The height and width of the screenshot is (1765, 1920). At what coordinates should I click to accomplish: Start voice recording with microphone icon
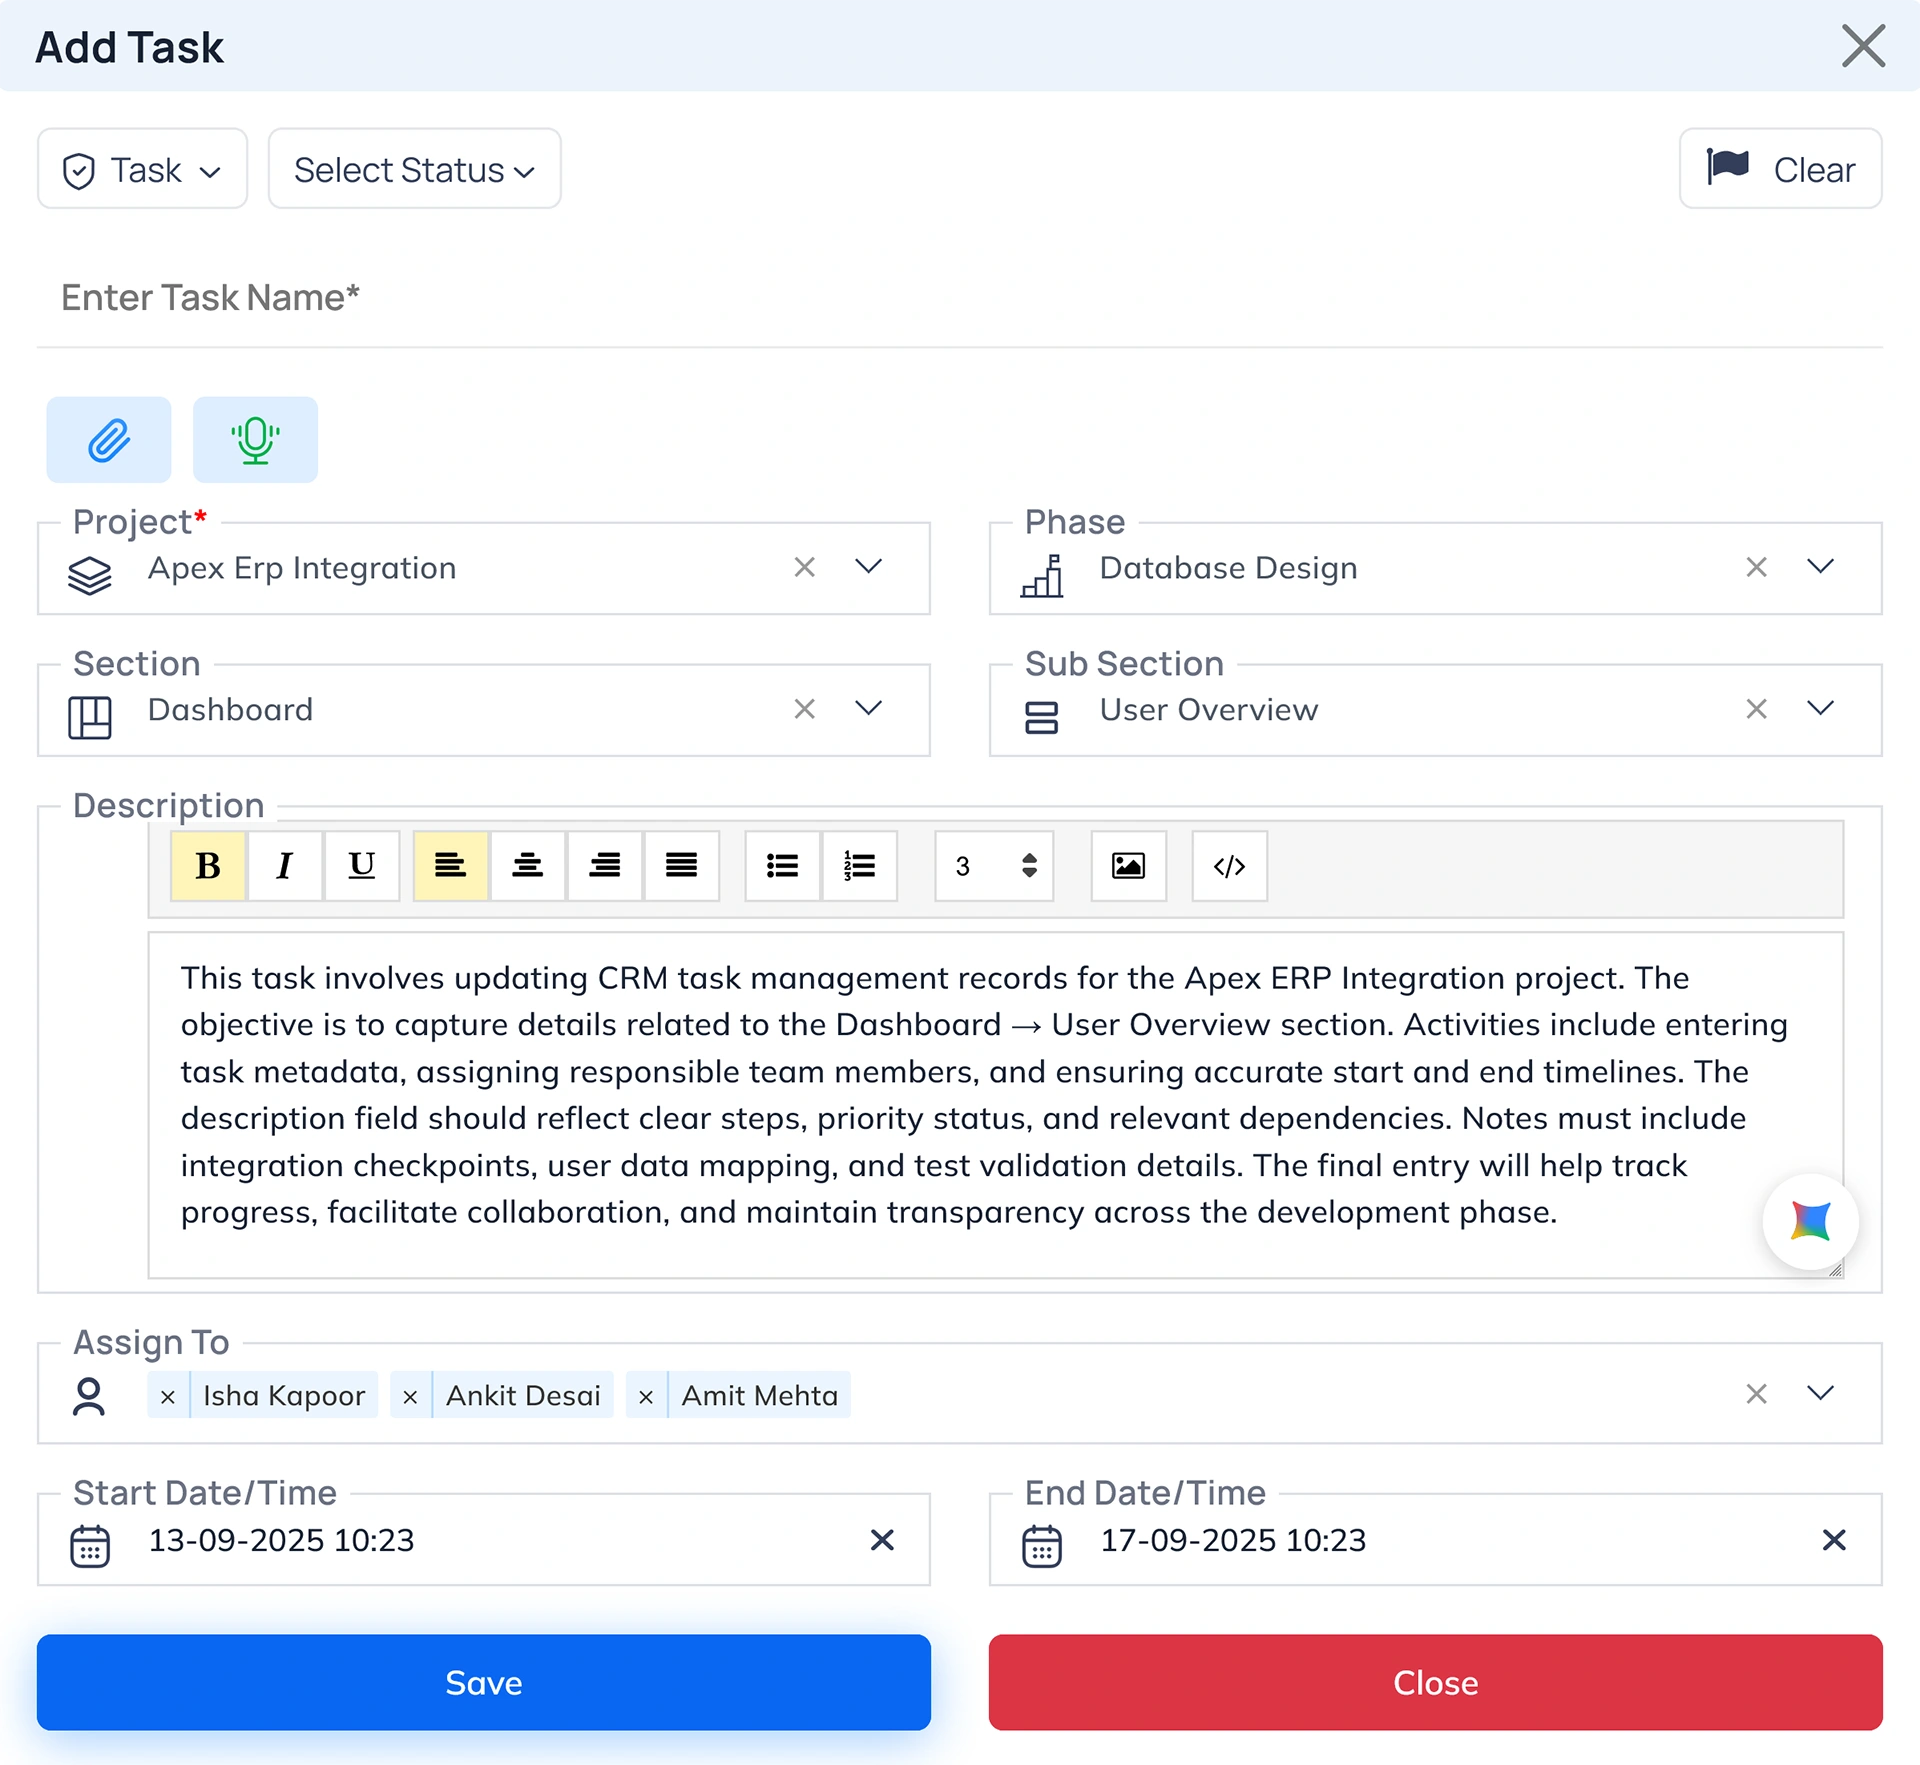pos(255,440)
